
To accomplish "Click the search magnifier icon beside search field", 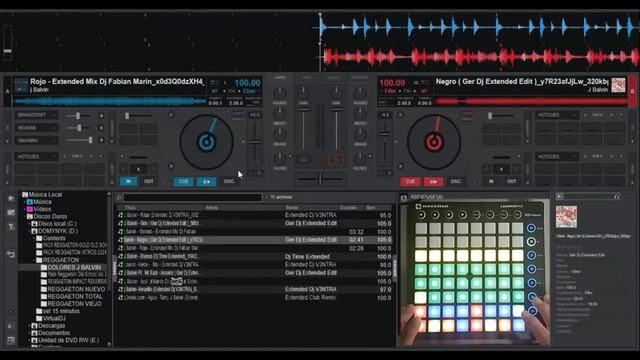I will click(x=119, y=198).
